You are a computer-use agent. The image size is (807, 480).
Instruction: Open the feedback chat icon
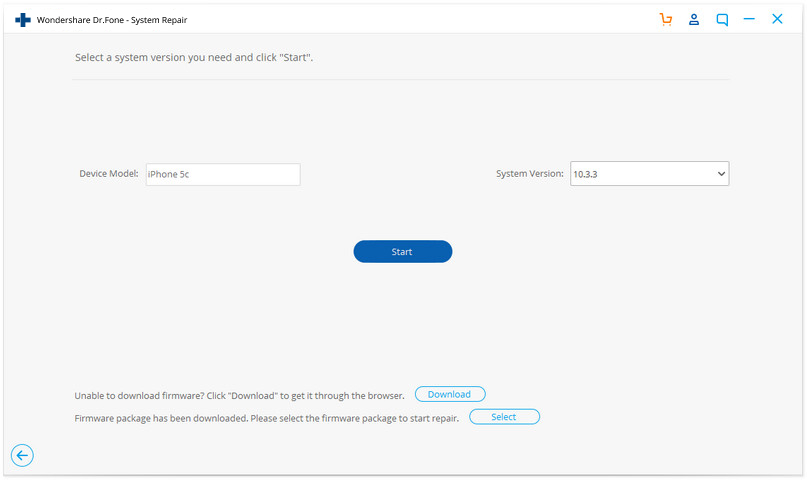pos(722,19)
